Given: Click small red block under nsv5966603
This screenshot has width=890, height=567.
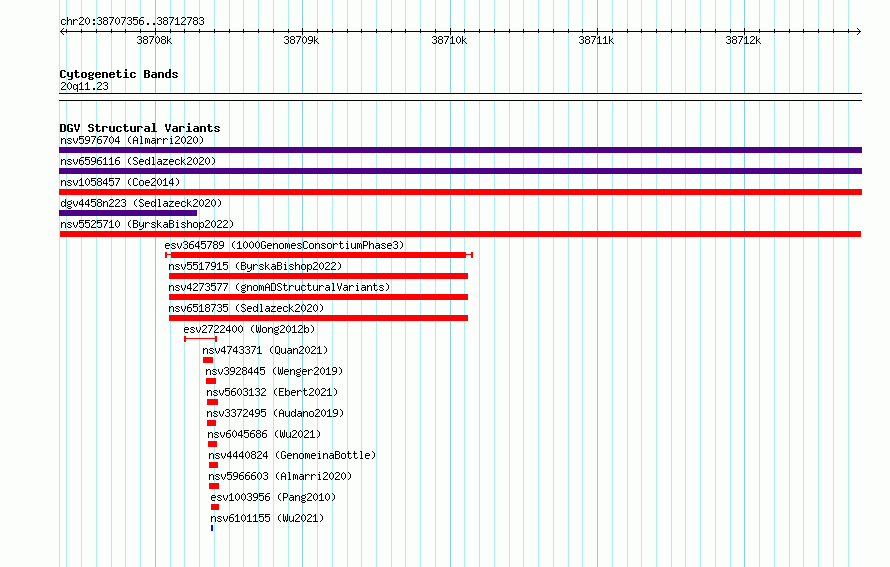Looking at the screenshot, I should click(214, 486).
